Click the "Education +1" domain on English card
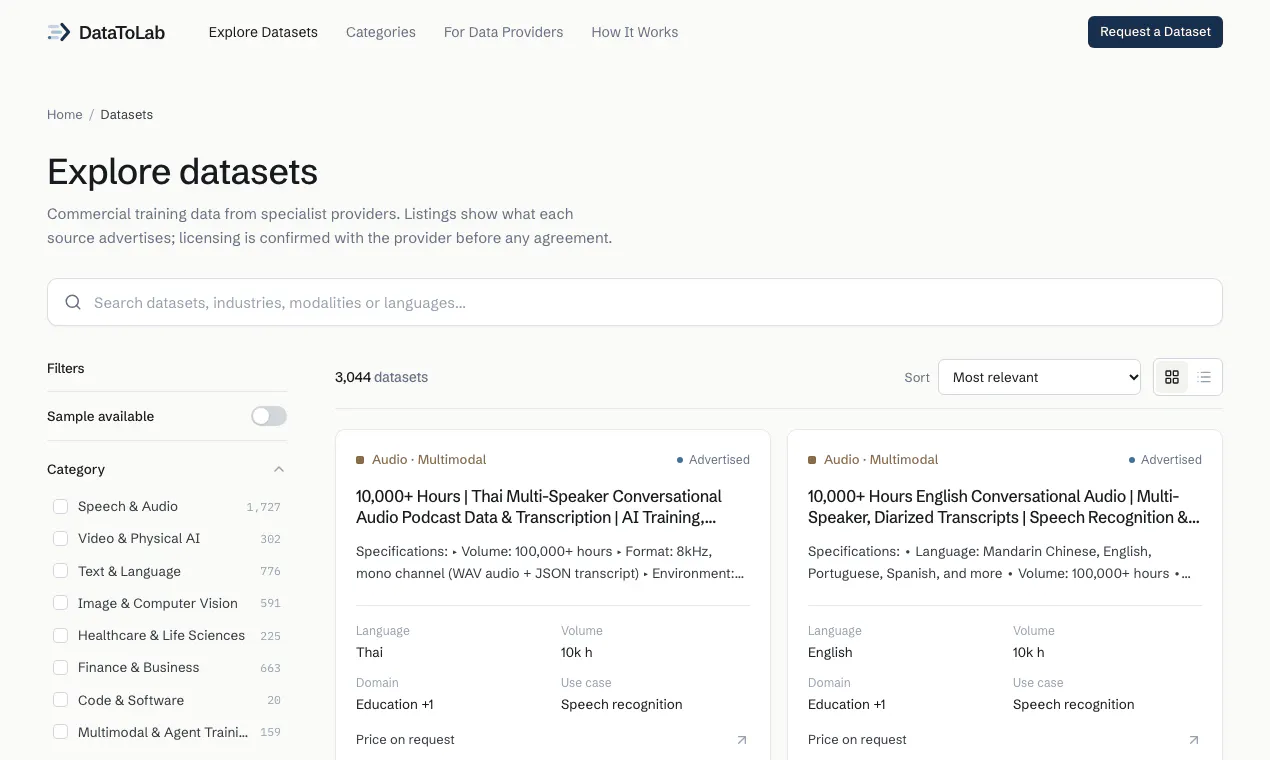The width and height of the screenshot is (1270, 760). coord(847,704)
